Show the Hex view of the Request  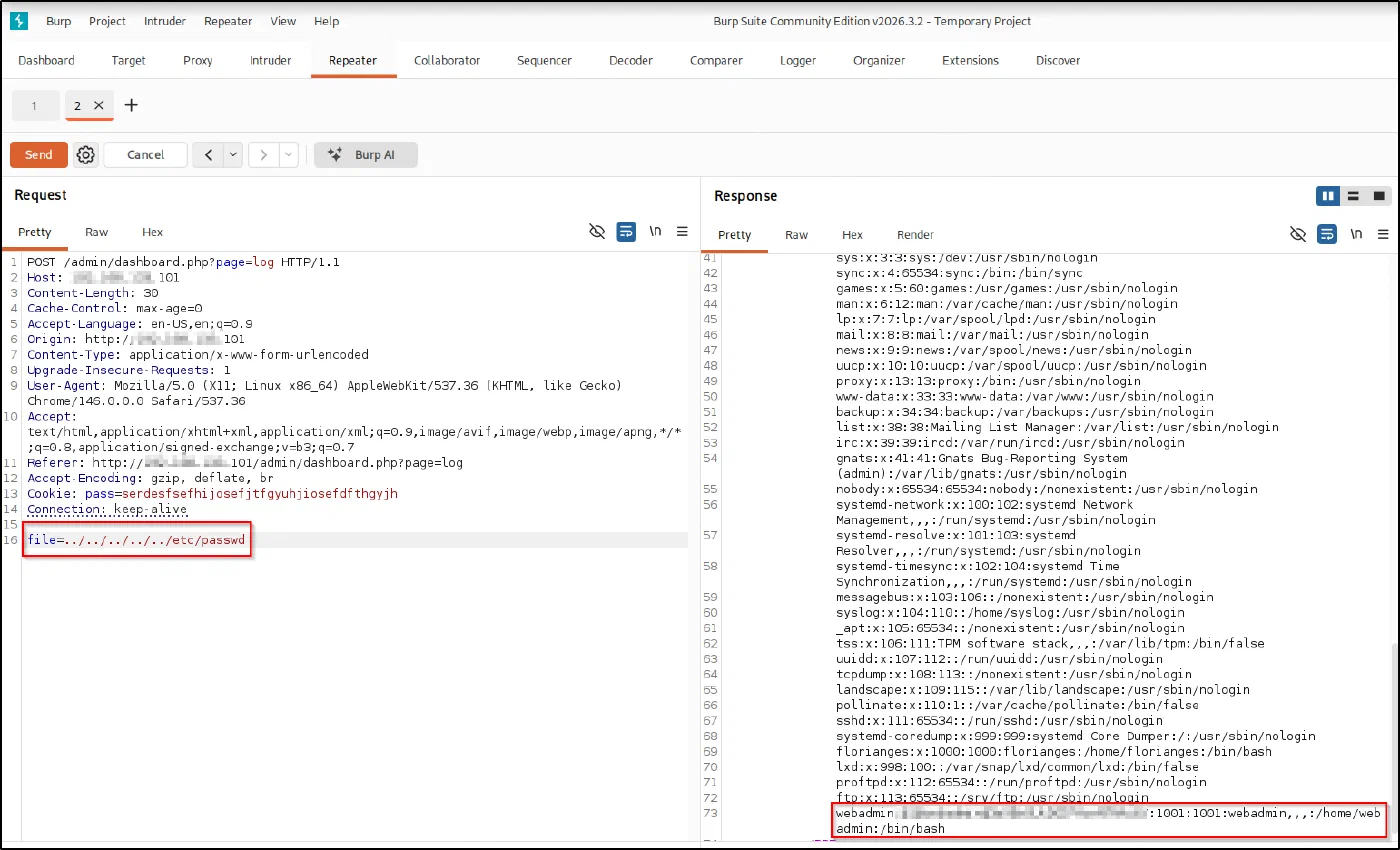point(152,232)
